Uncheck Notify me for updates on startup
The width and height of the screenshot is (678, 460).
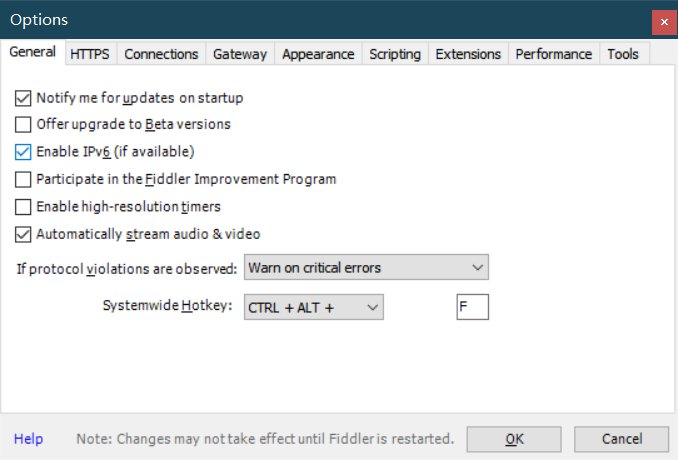[23, 98]
